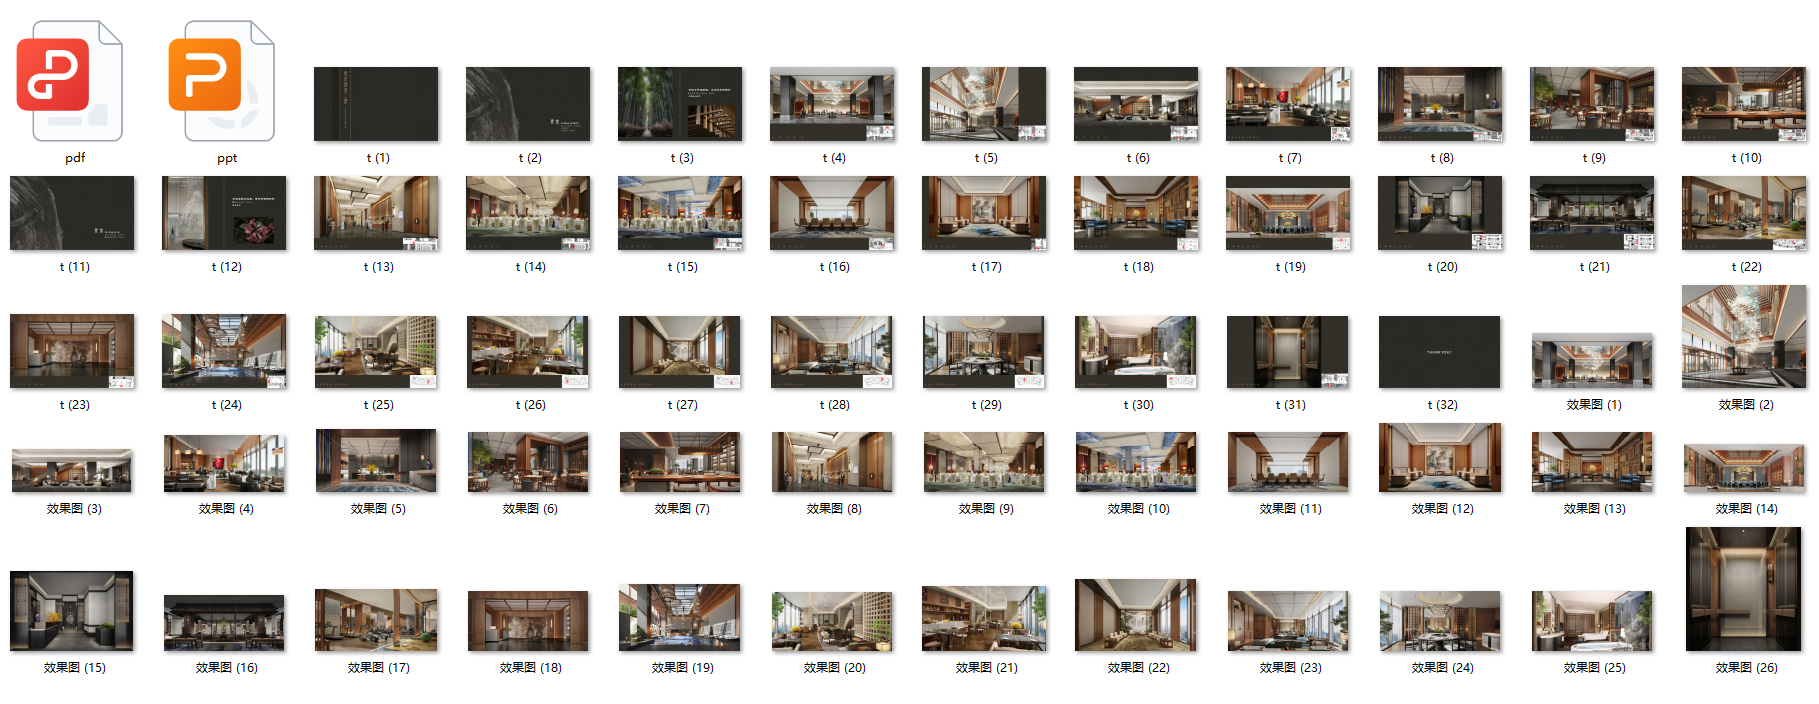Viewport: 1819px width, 704px height.
Task: Select the dark thank-you slide t (32)
Action: point(1439,351)
